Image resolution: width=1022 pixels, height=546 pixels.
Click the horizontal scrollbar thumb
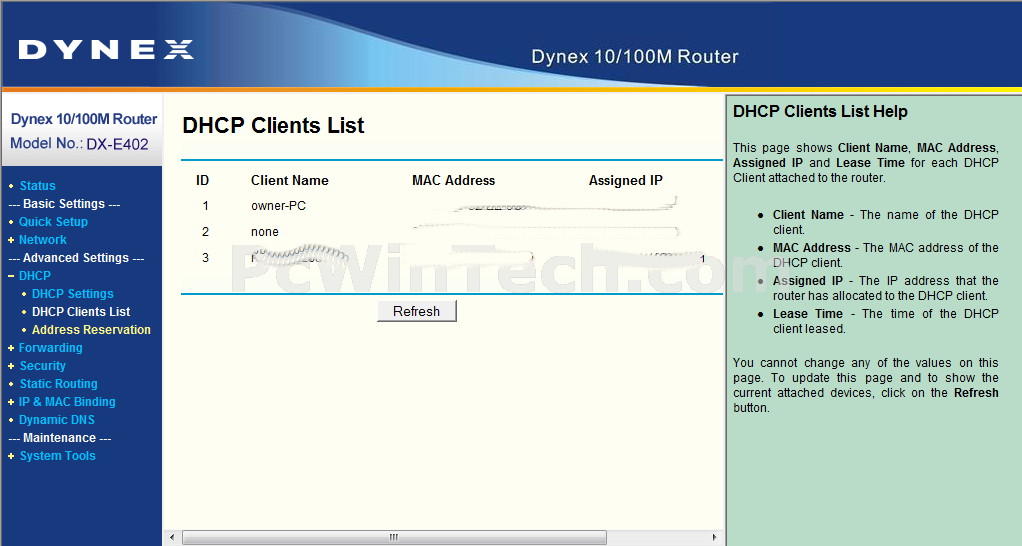394,538
